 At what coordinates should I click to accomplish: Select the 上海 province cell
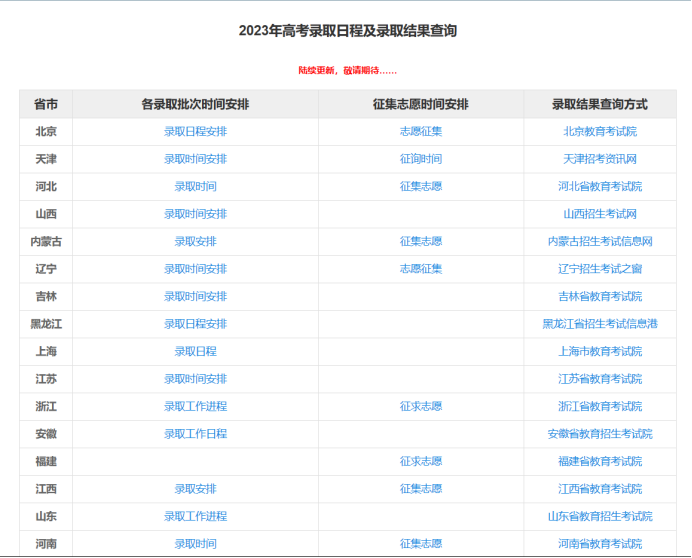46,351
